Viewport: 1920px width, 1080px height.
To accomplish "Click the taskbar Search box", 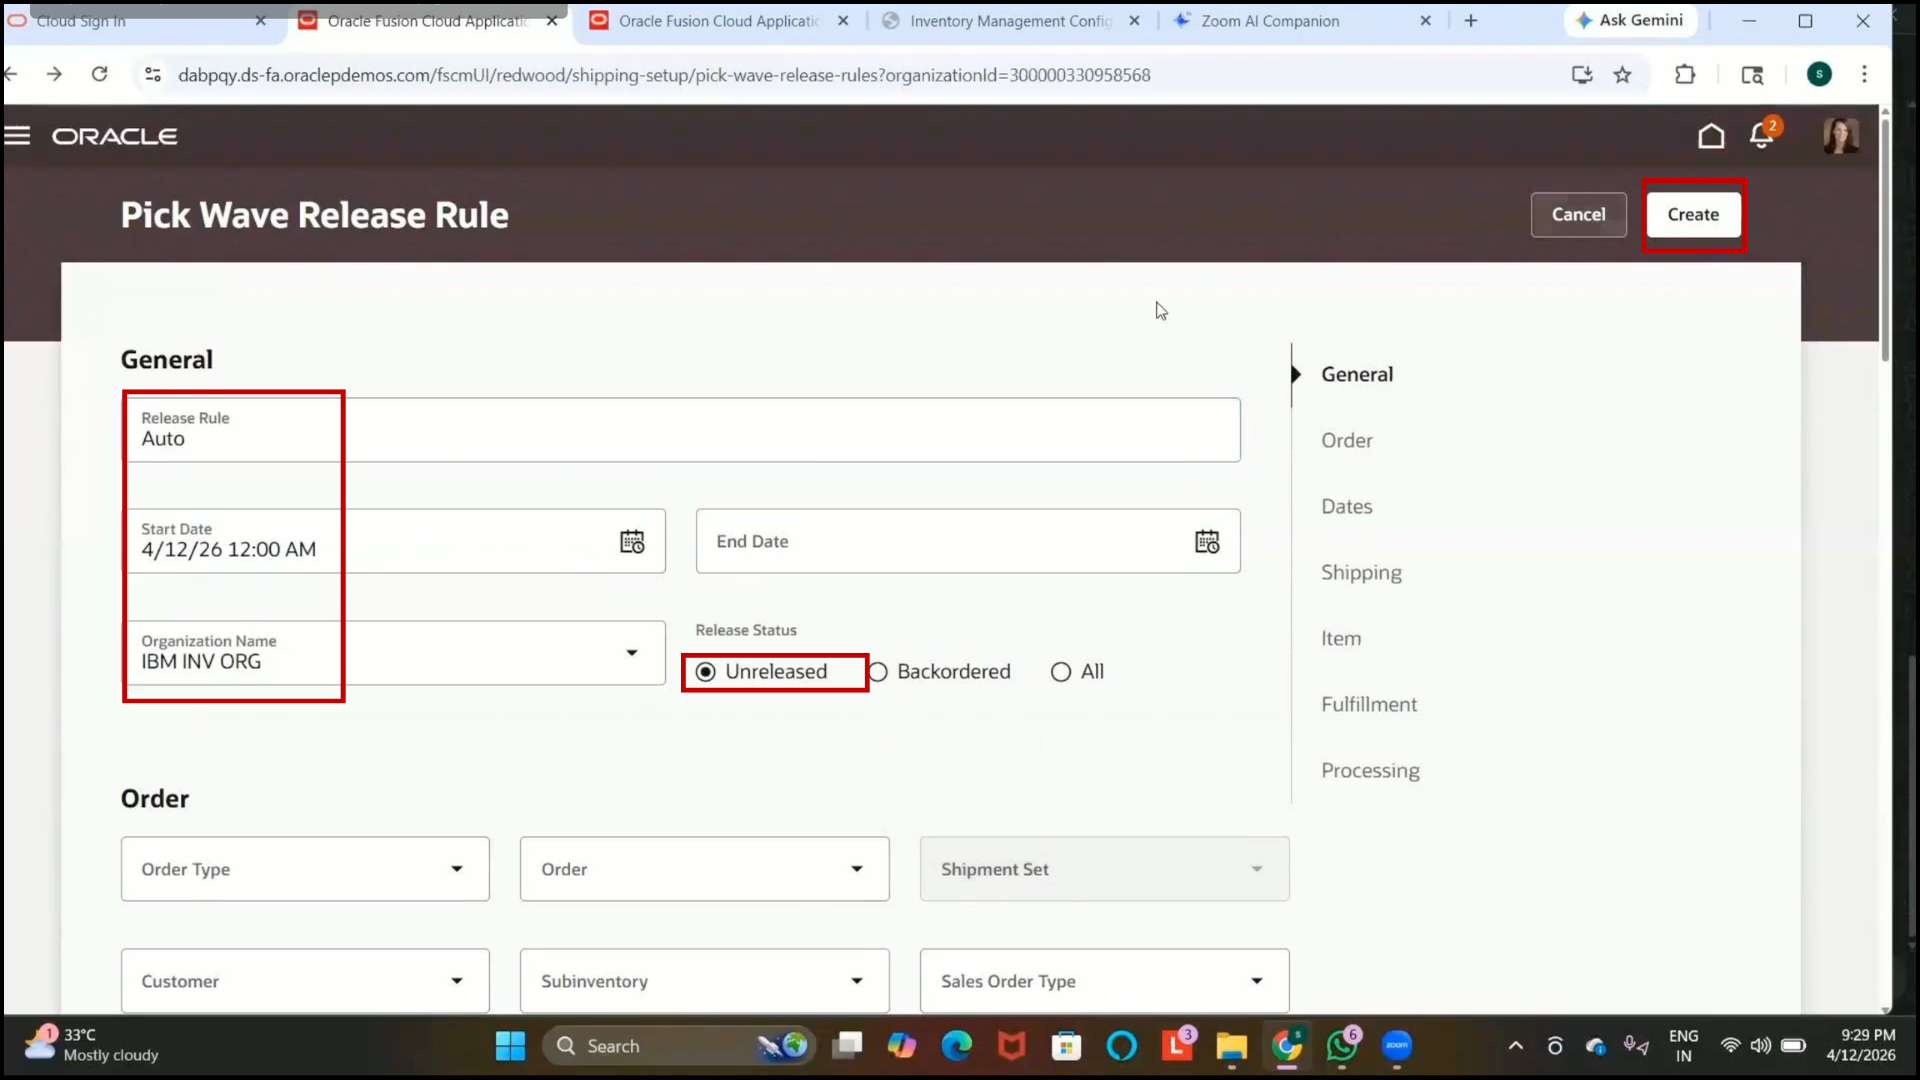I will [679, 1046].
